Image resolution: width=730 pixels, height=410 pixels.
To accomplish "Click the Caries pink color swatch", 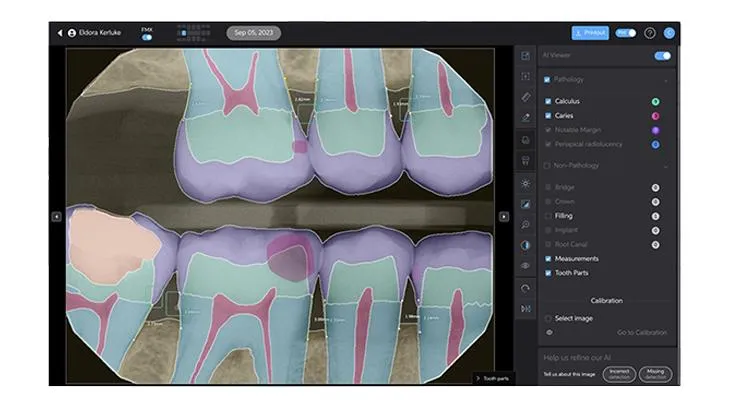I will (x=655, y=116).
